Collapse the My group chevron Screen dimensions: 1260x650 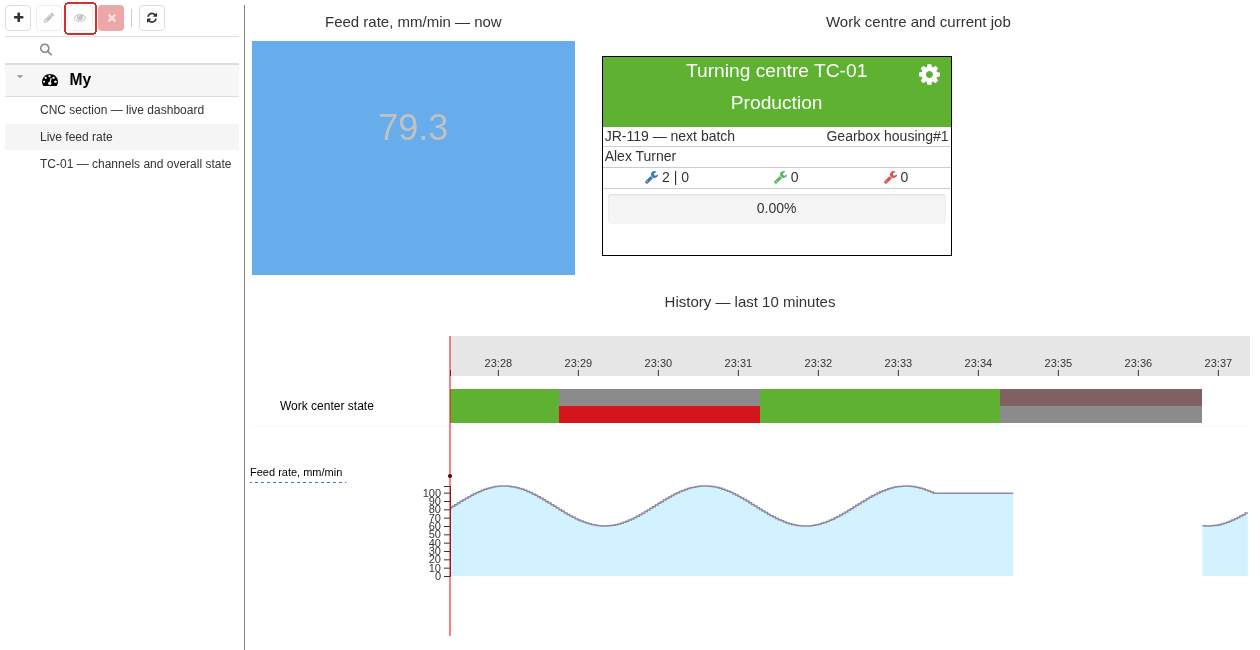[x=20, y=77]
